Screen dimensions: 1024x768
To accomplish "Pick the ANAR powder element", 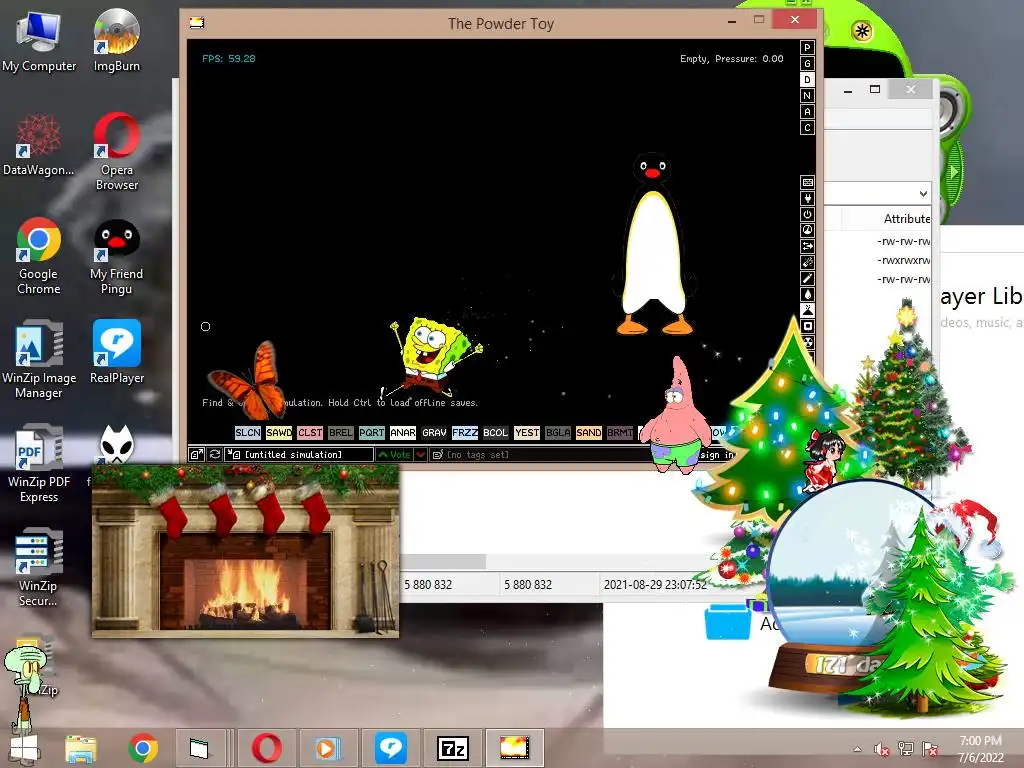I will tap(402, 432).
